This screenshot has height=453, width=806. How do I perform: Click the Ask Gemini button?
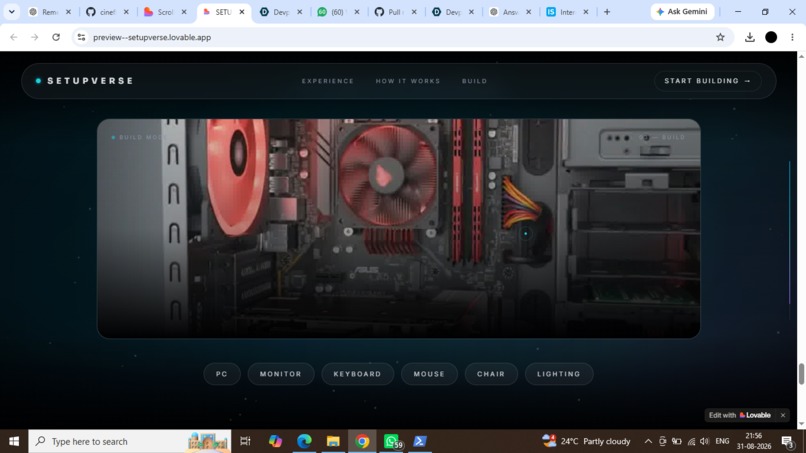click(682, 11)
